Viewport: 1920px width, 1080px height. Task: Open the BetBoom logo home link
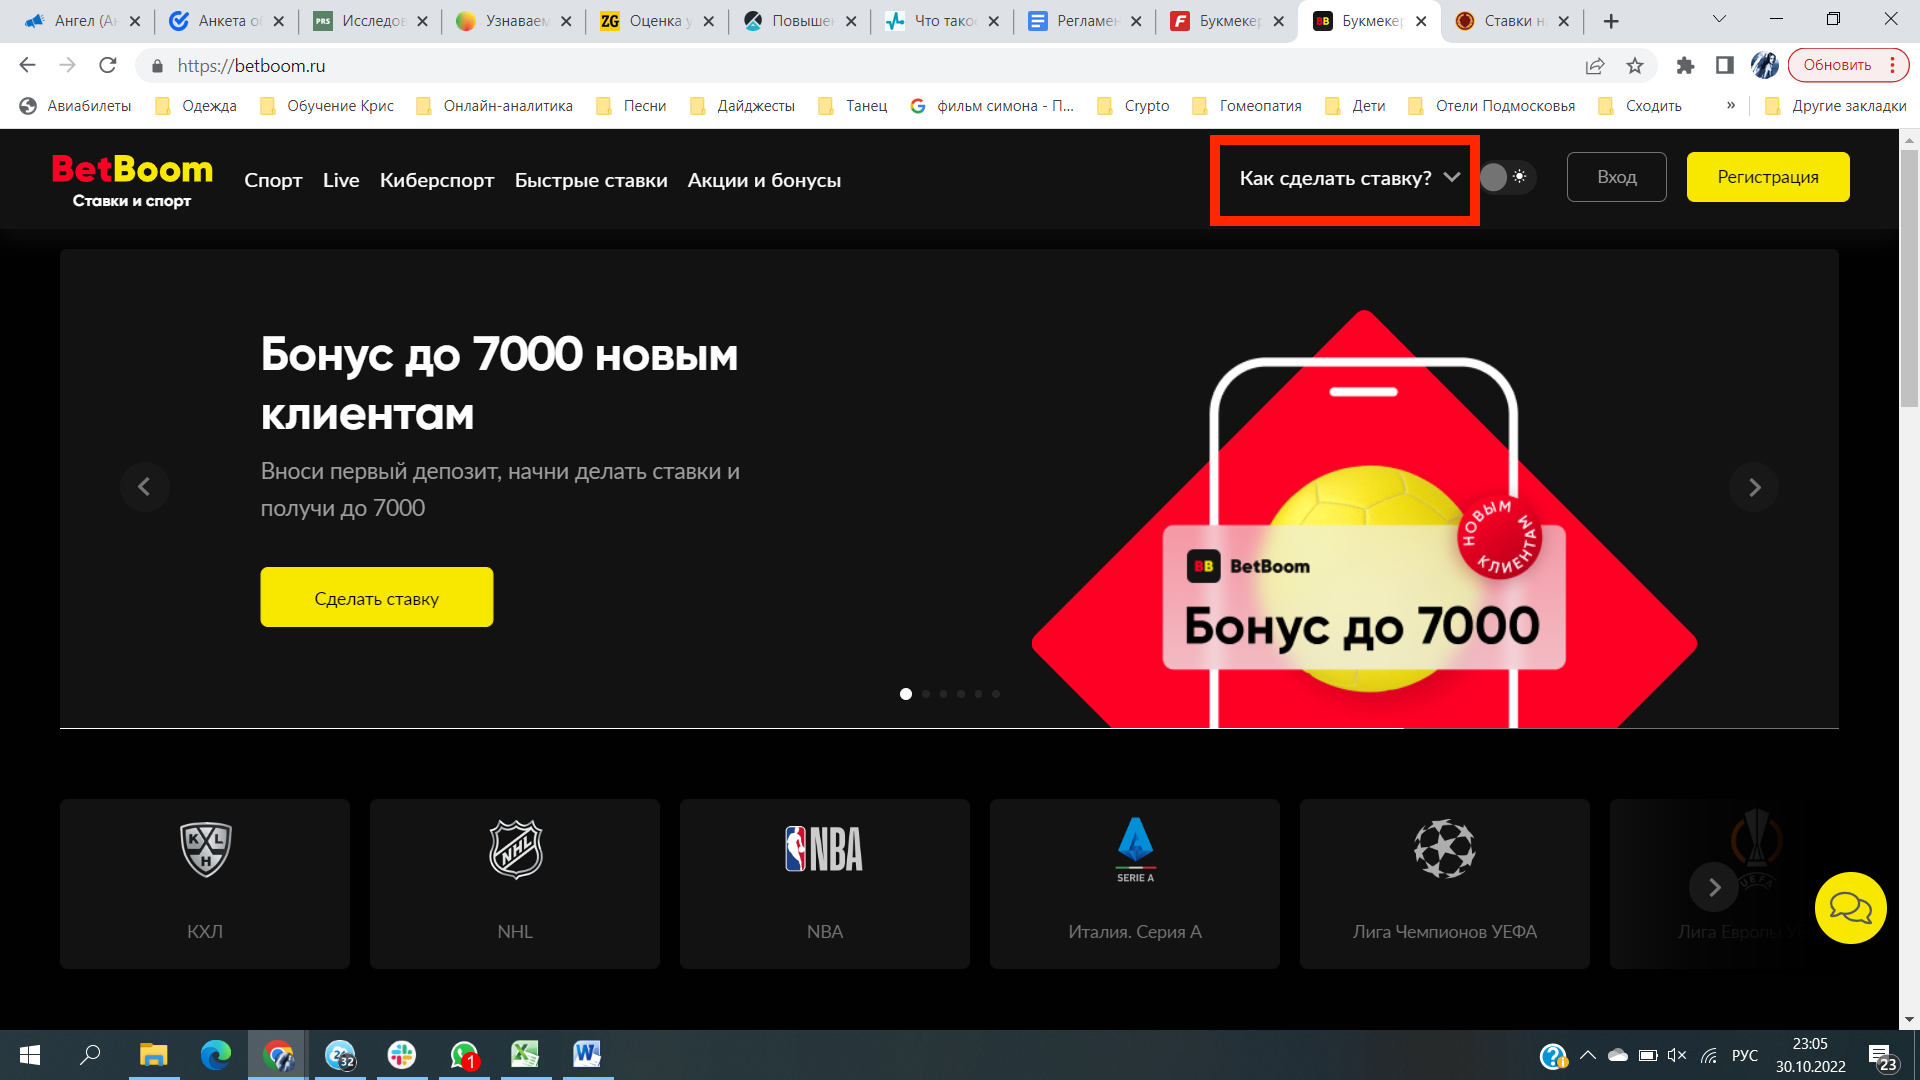pos(132,180)
